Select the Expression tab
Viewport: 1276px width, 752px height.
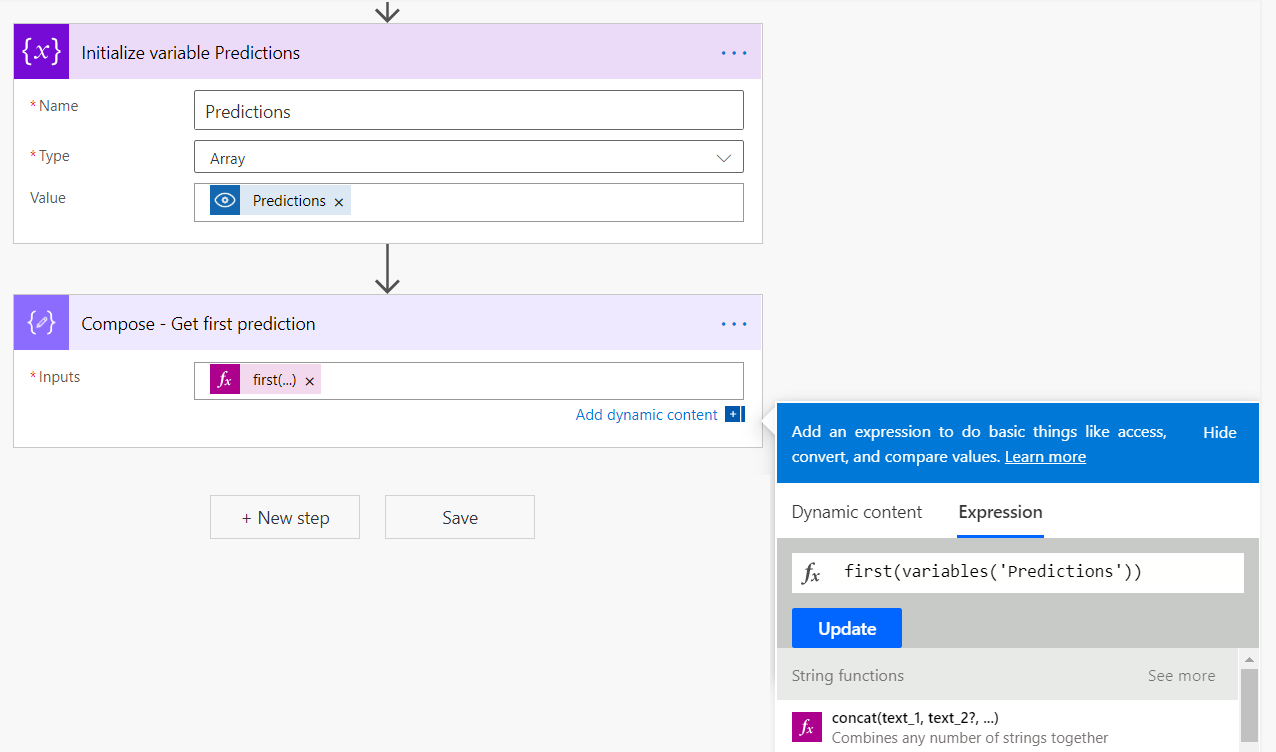pyautogui.click(x=1000, y=512)
